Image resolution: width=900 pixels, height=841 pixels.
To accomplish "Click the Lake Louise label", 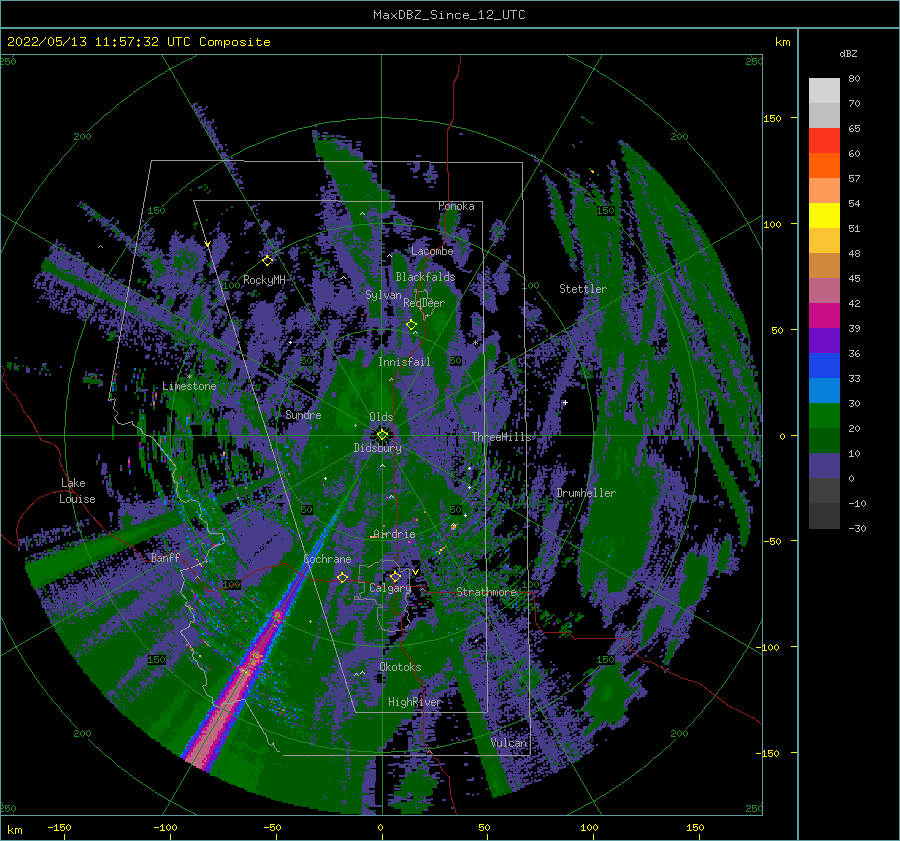I will [x=77, y=491].
